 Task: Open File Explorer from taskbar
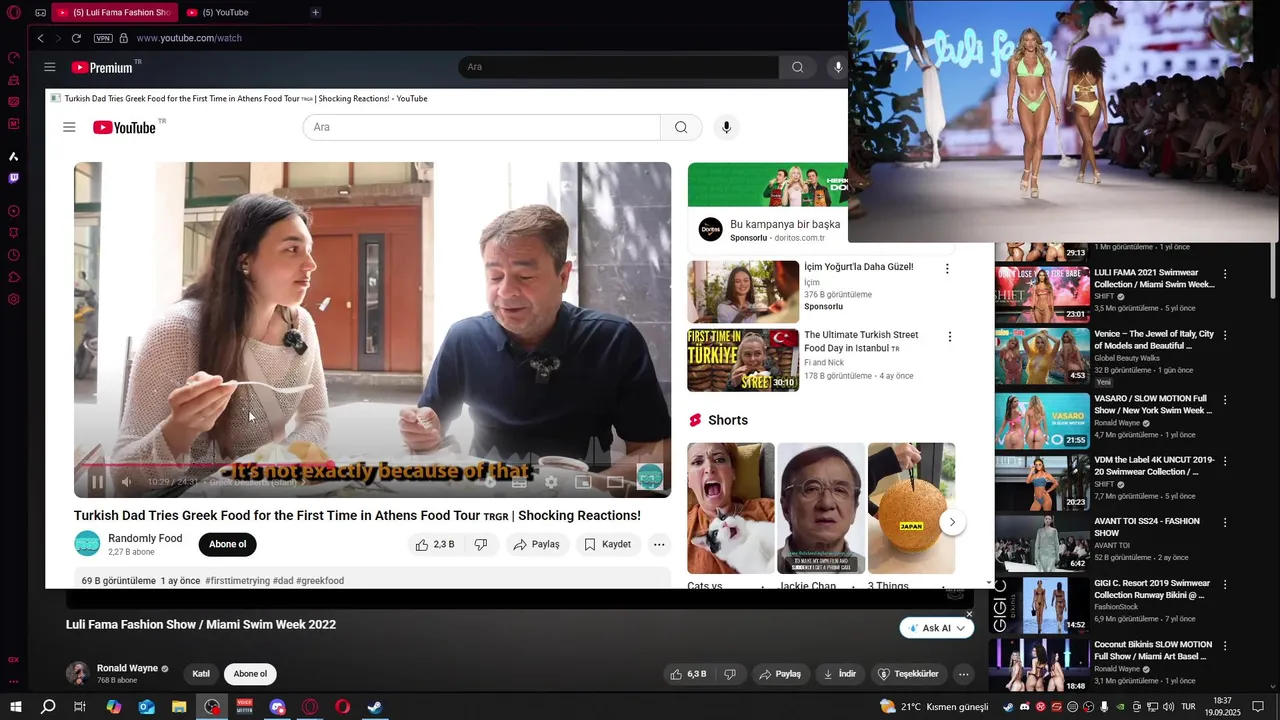179,707
